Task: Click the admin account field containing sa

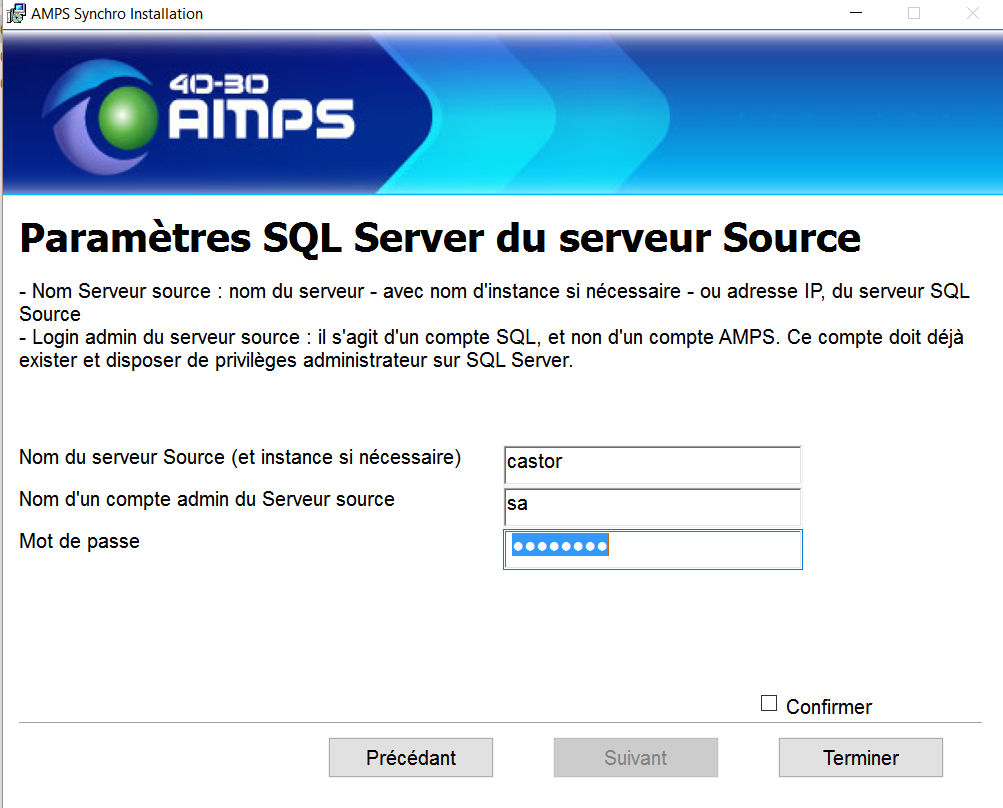Action: pos(652,506)
